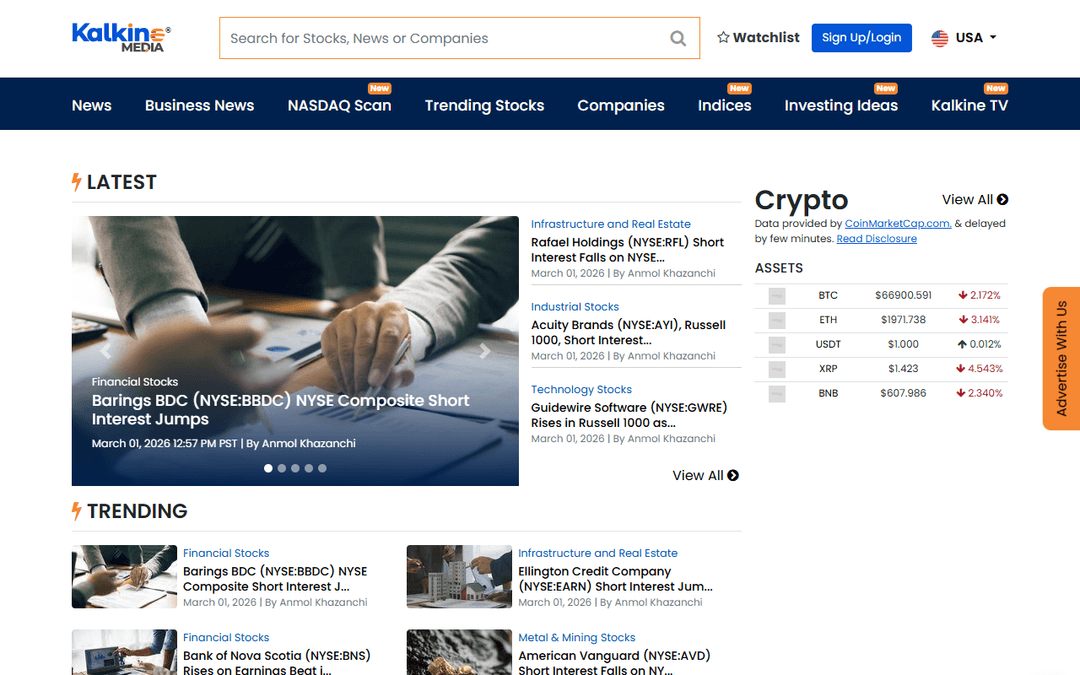Open the Kalkine TV menu item
The image size is (1080, 675).
(x=969, y=105)
